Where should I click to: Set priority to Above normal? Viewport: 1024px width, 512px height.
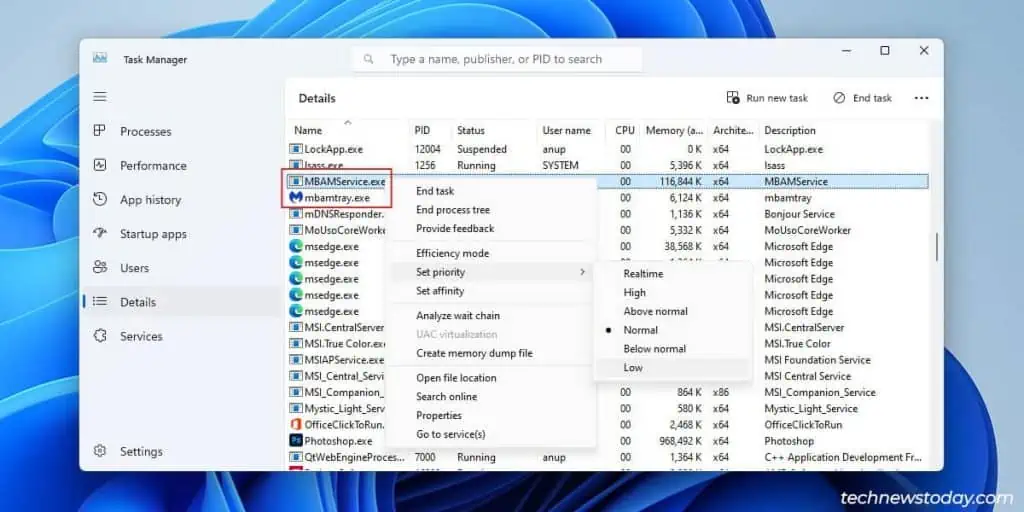click(673, 312)
